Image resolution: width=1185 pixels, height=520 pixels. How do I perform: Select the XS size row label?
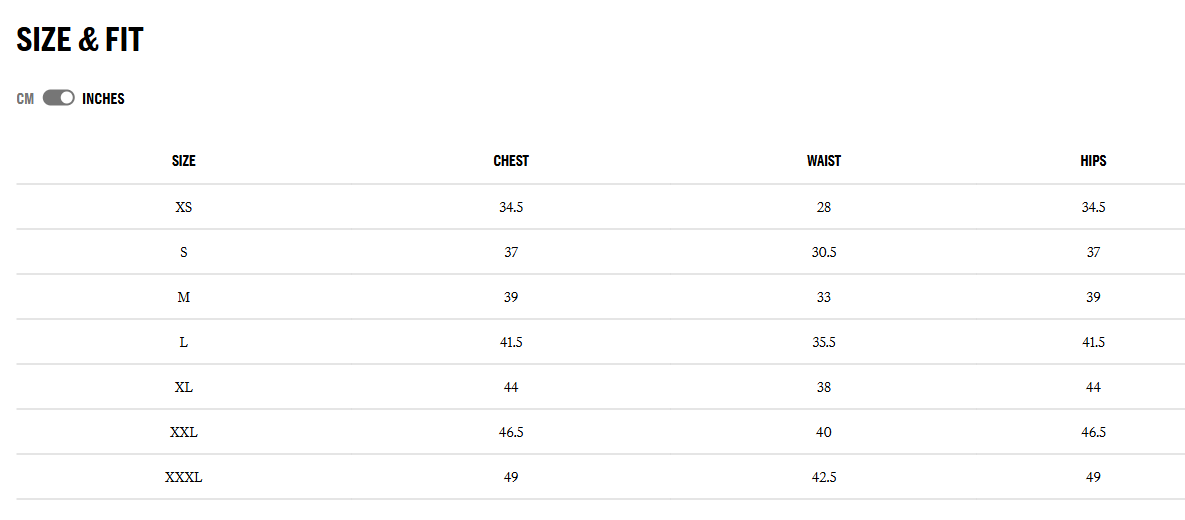point(184,207)
